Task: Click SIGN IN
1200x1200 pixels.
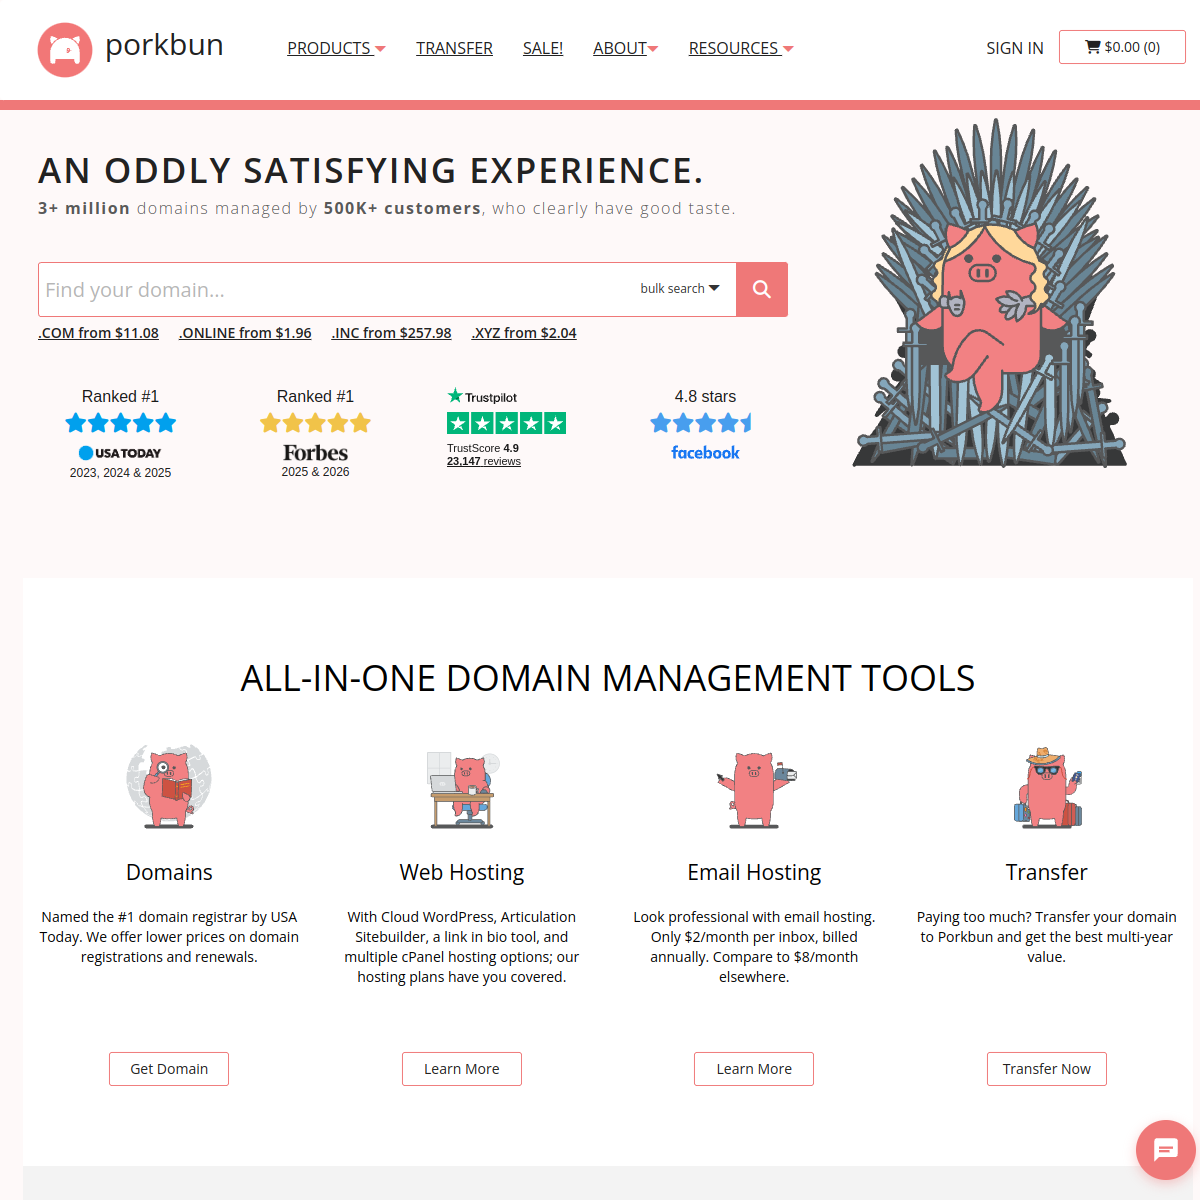Action: point(1014,48)
